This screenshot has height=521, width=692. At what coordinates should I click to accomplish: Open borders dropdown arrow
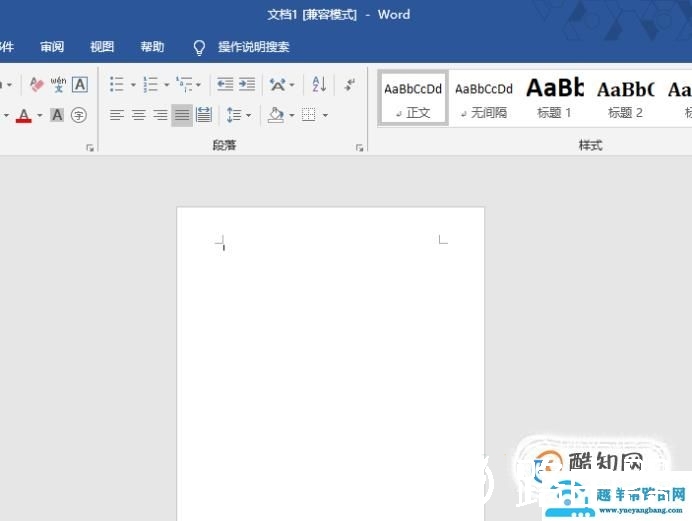[x=325, y=116]
